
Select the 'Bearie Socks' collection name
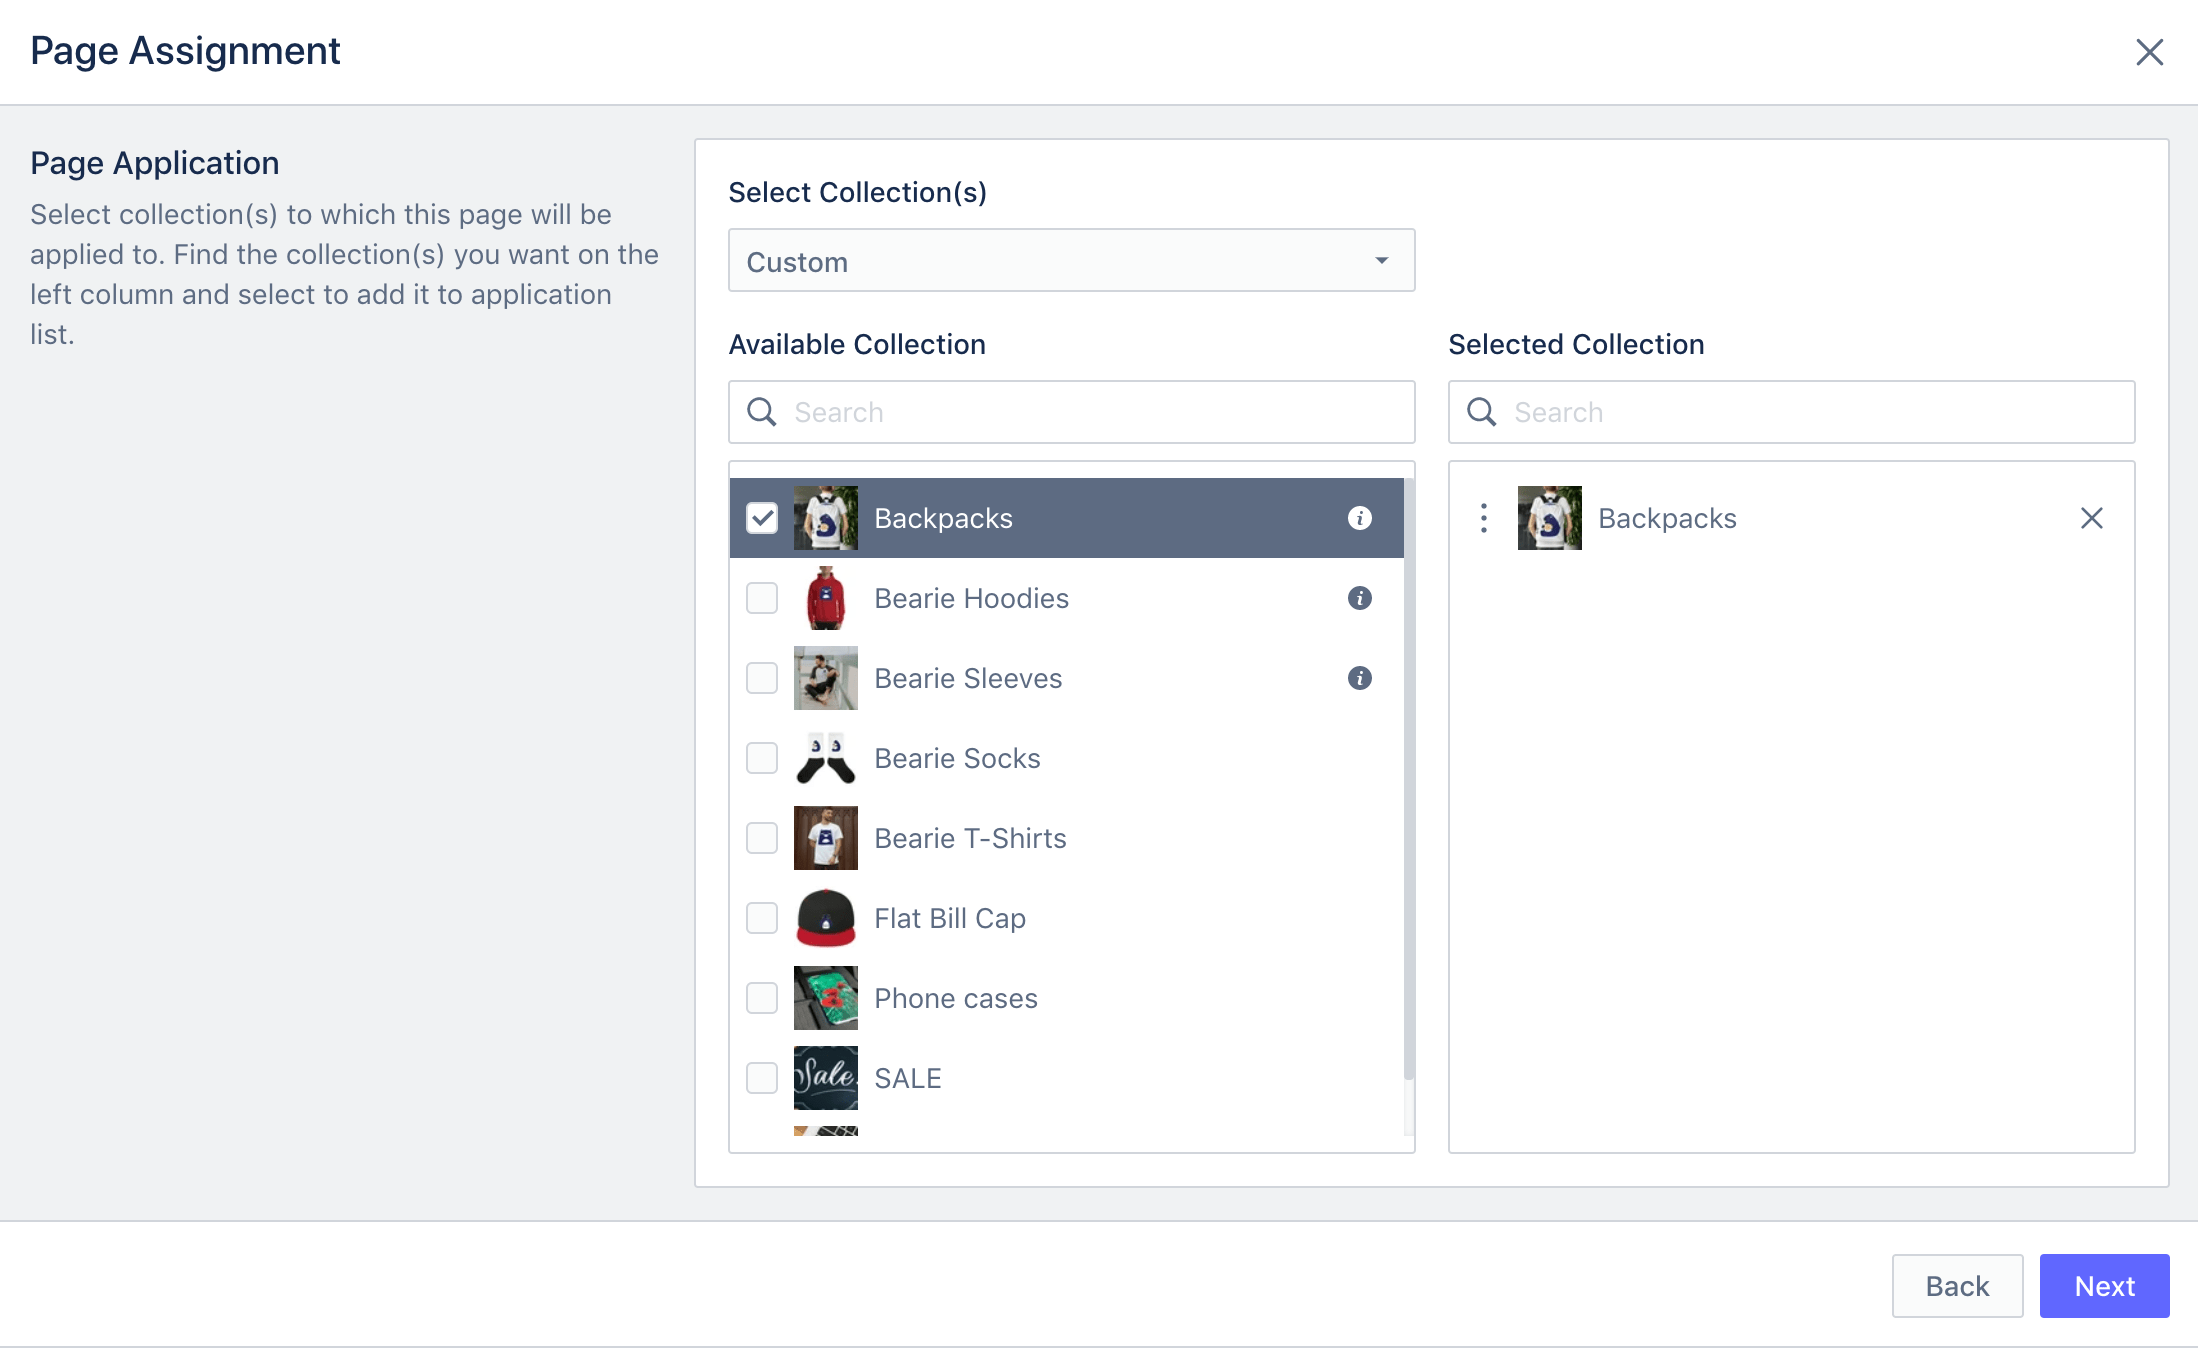coord(957,758)
